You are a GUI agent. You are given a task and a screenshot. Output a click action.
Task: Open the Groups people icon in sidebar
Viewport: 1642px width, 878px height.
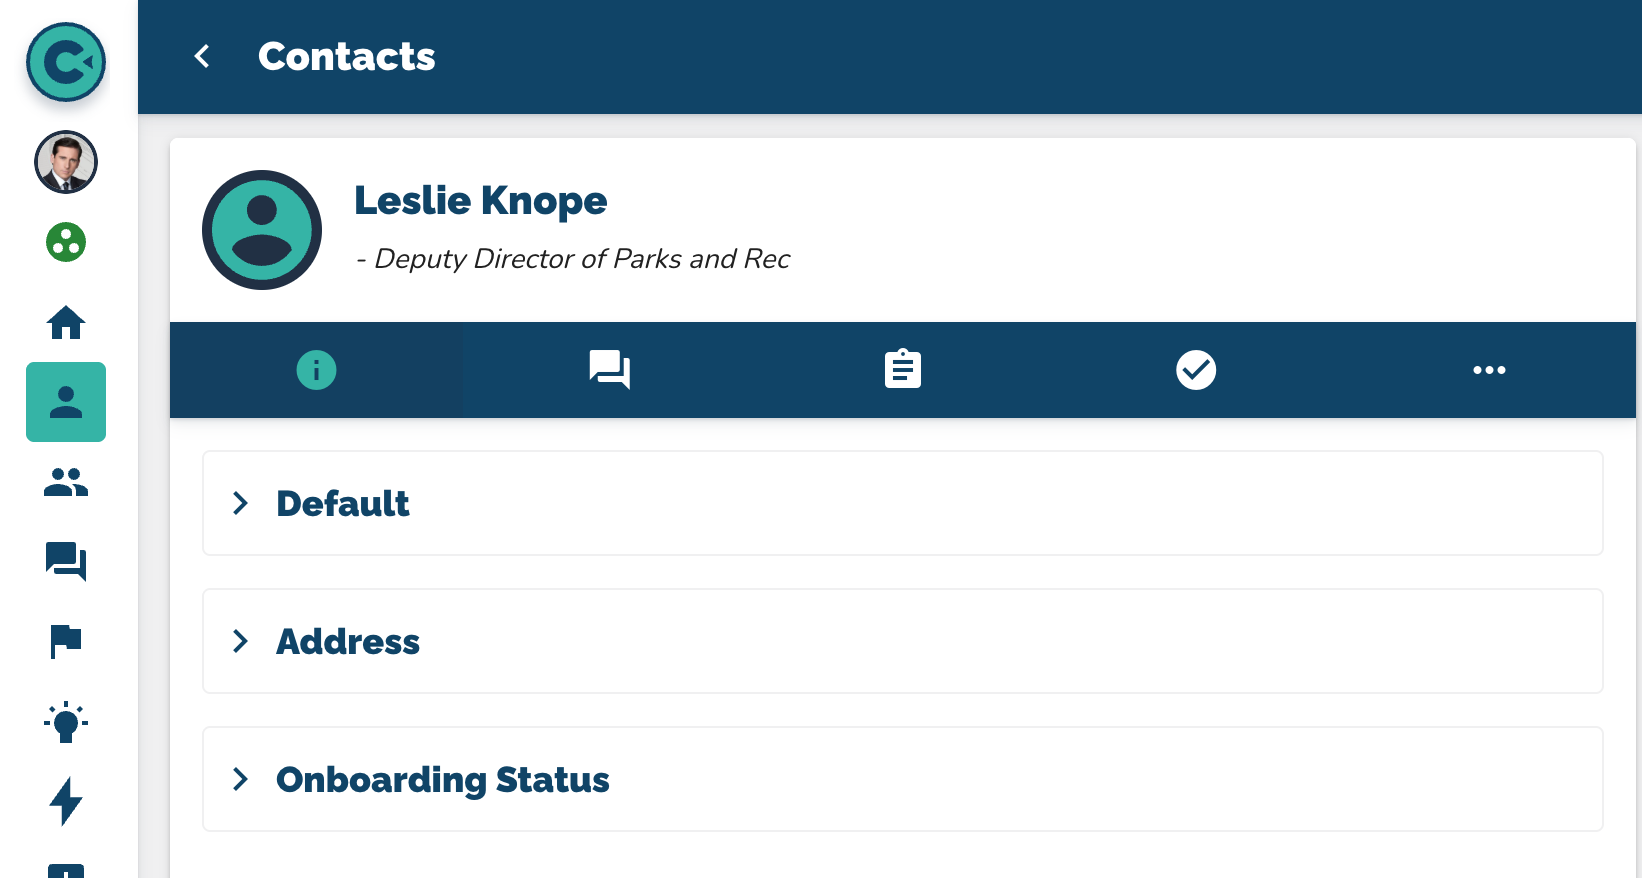pyautogui.click(x=66, y=482)
